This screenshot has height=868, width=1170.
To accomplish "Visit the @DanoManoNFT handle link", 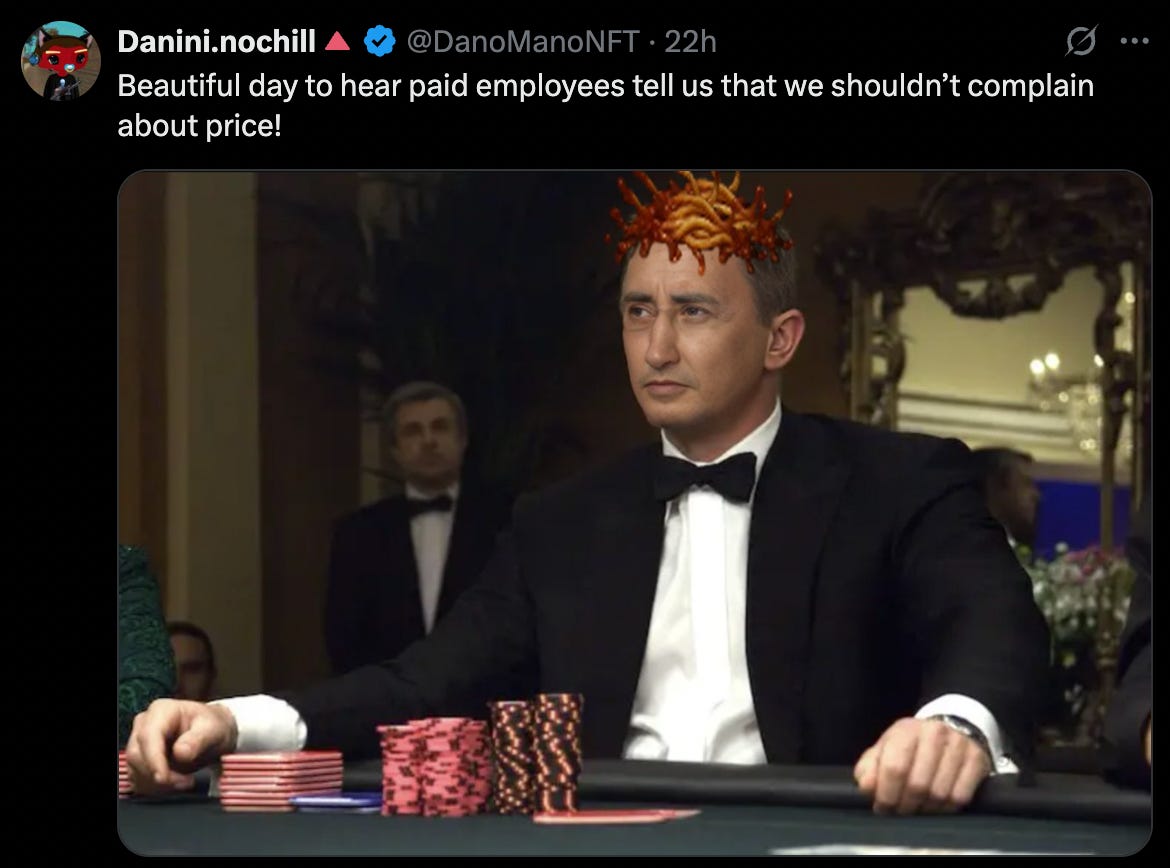I will (522, 41).
